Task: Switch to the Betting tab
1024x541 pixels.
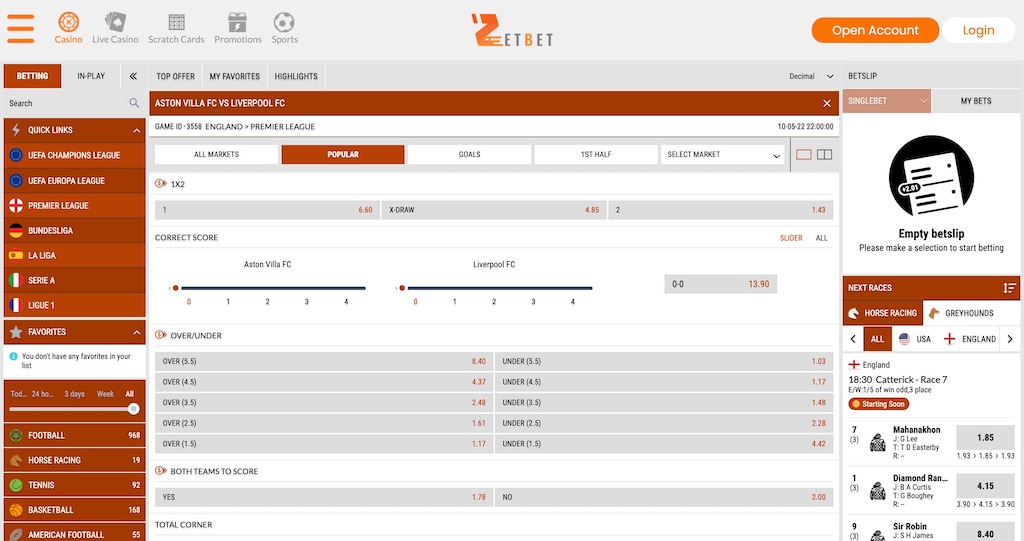Action: (x=33, y=76)
